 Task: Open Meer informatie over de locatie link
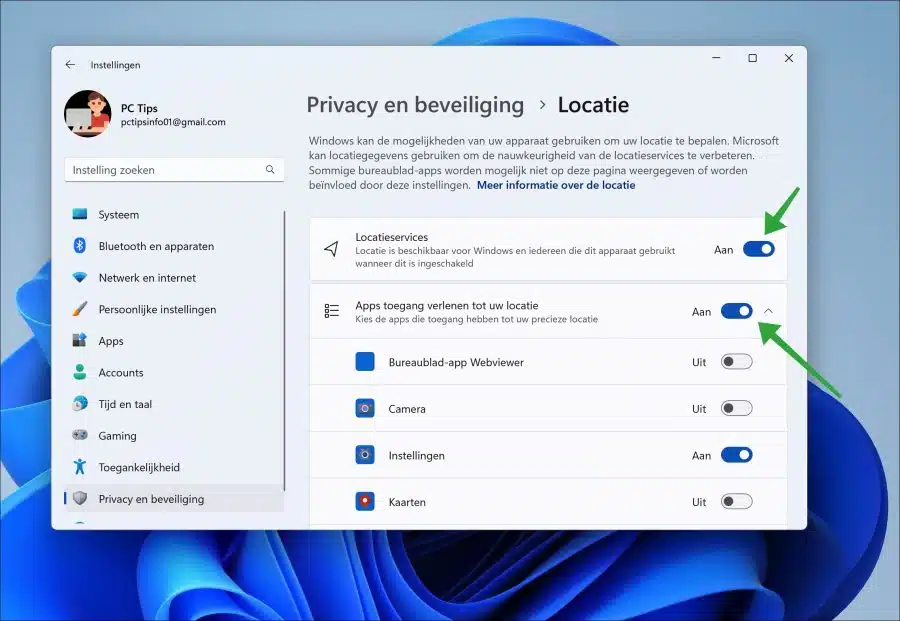556,185
